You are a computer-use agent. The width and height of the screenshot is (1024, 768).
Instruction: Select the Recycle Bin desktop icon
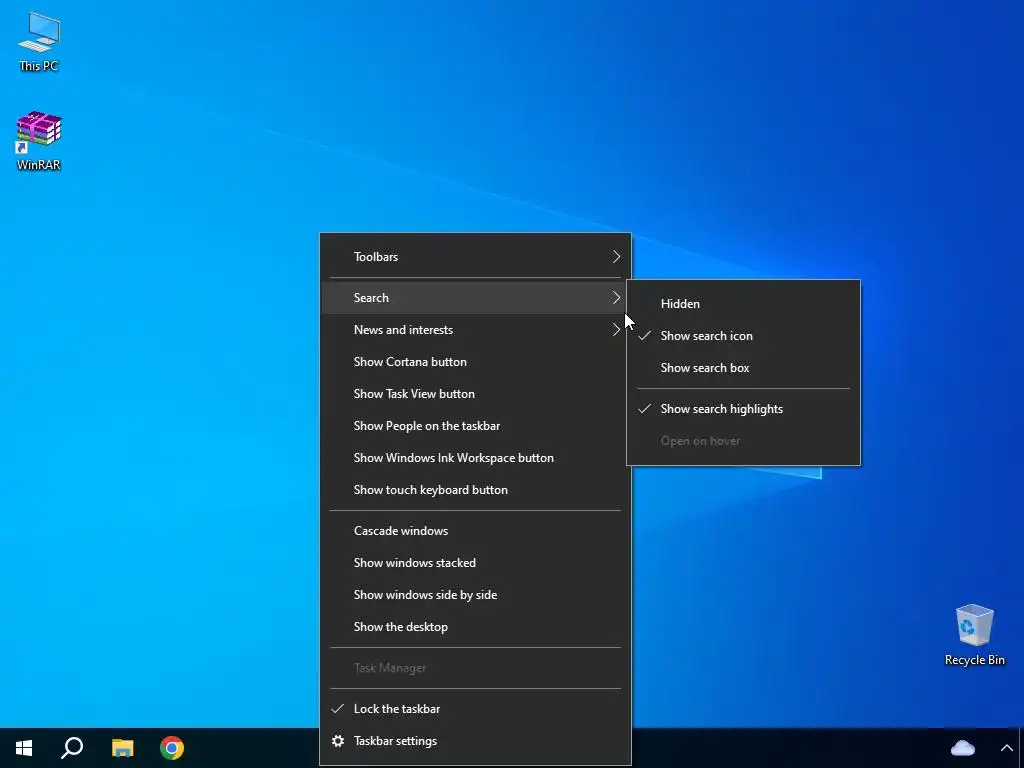(x=974, y=635)
